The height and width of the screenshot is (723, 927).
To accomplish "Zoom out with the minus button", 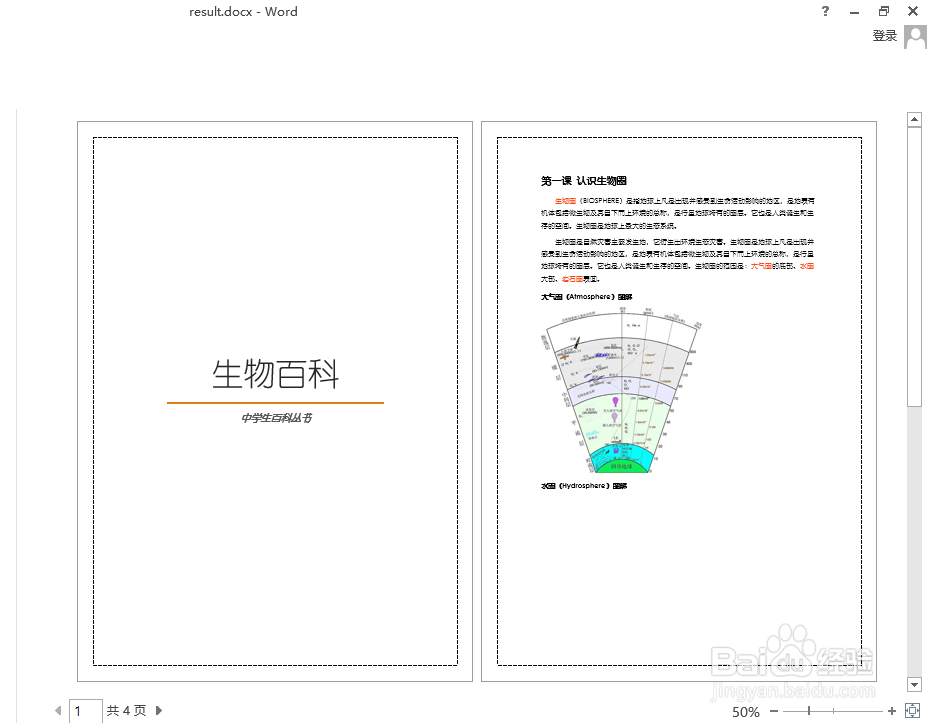I will tap(774, 711).
